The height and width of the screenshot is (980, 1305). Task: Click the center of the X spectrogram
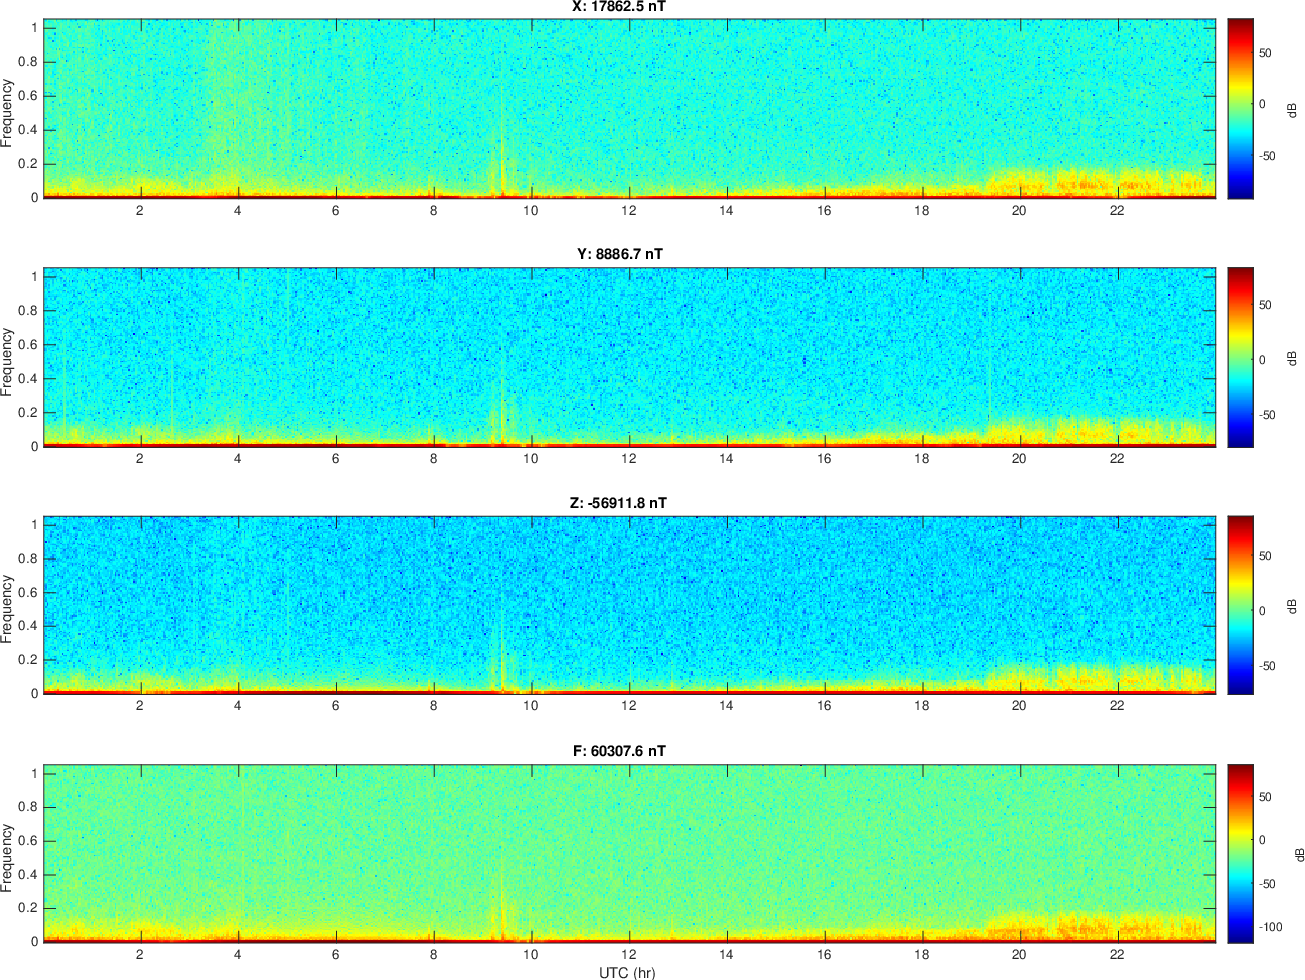[629, 108]
